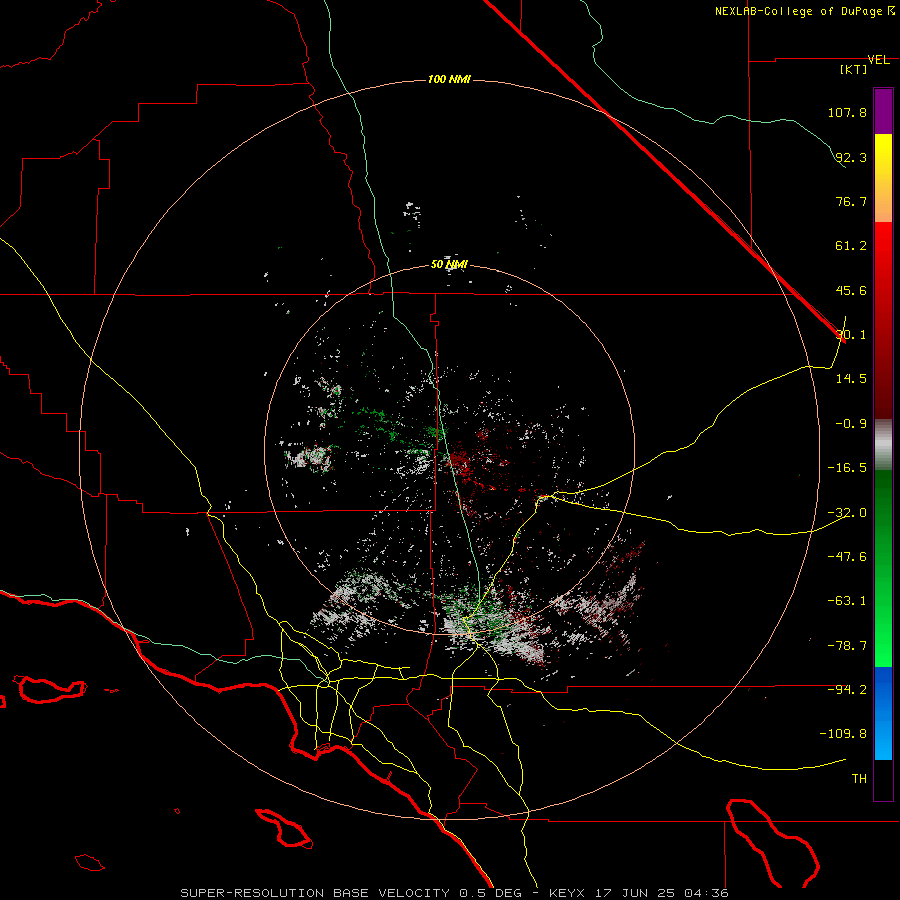
Task: Pick the blue segment of the color bar
Action: click(x=883, y=713)
